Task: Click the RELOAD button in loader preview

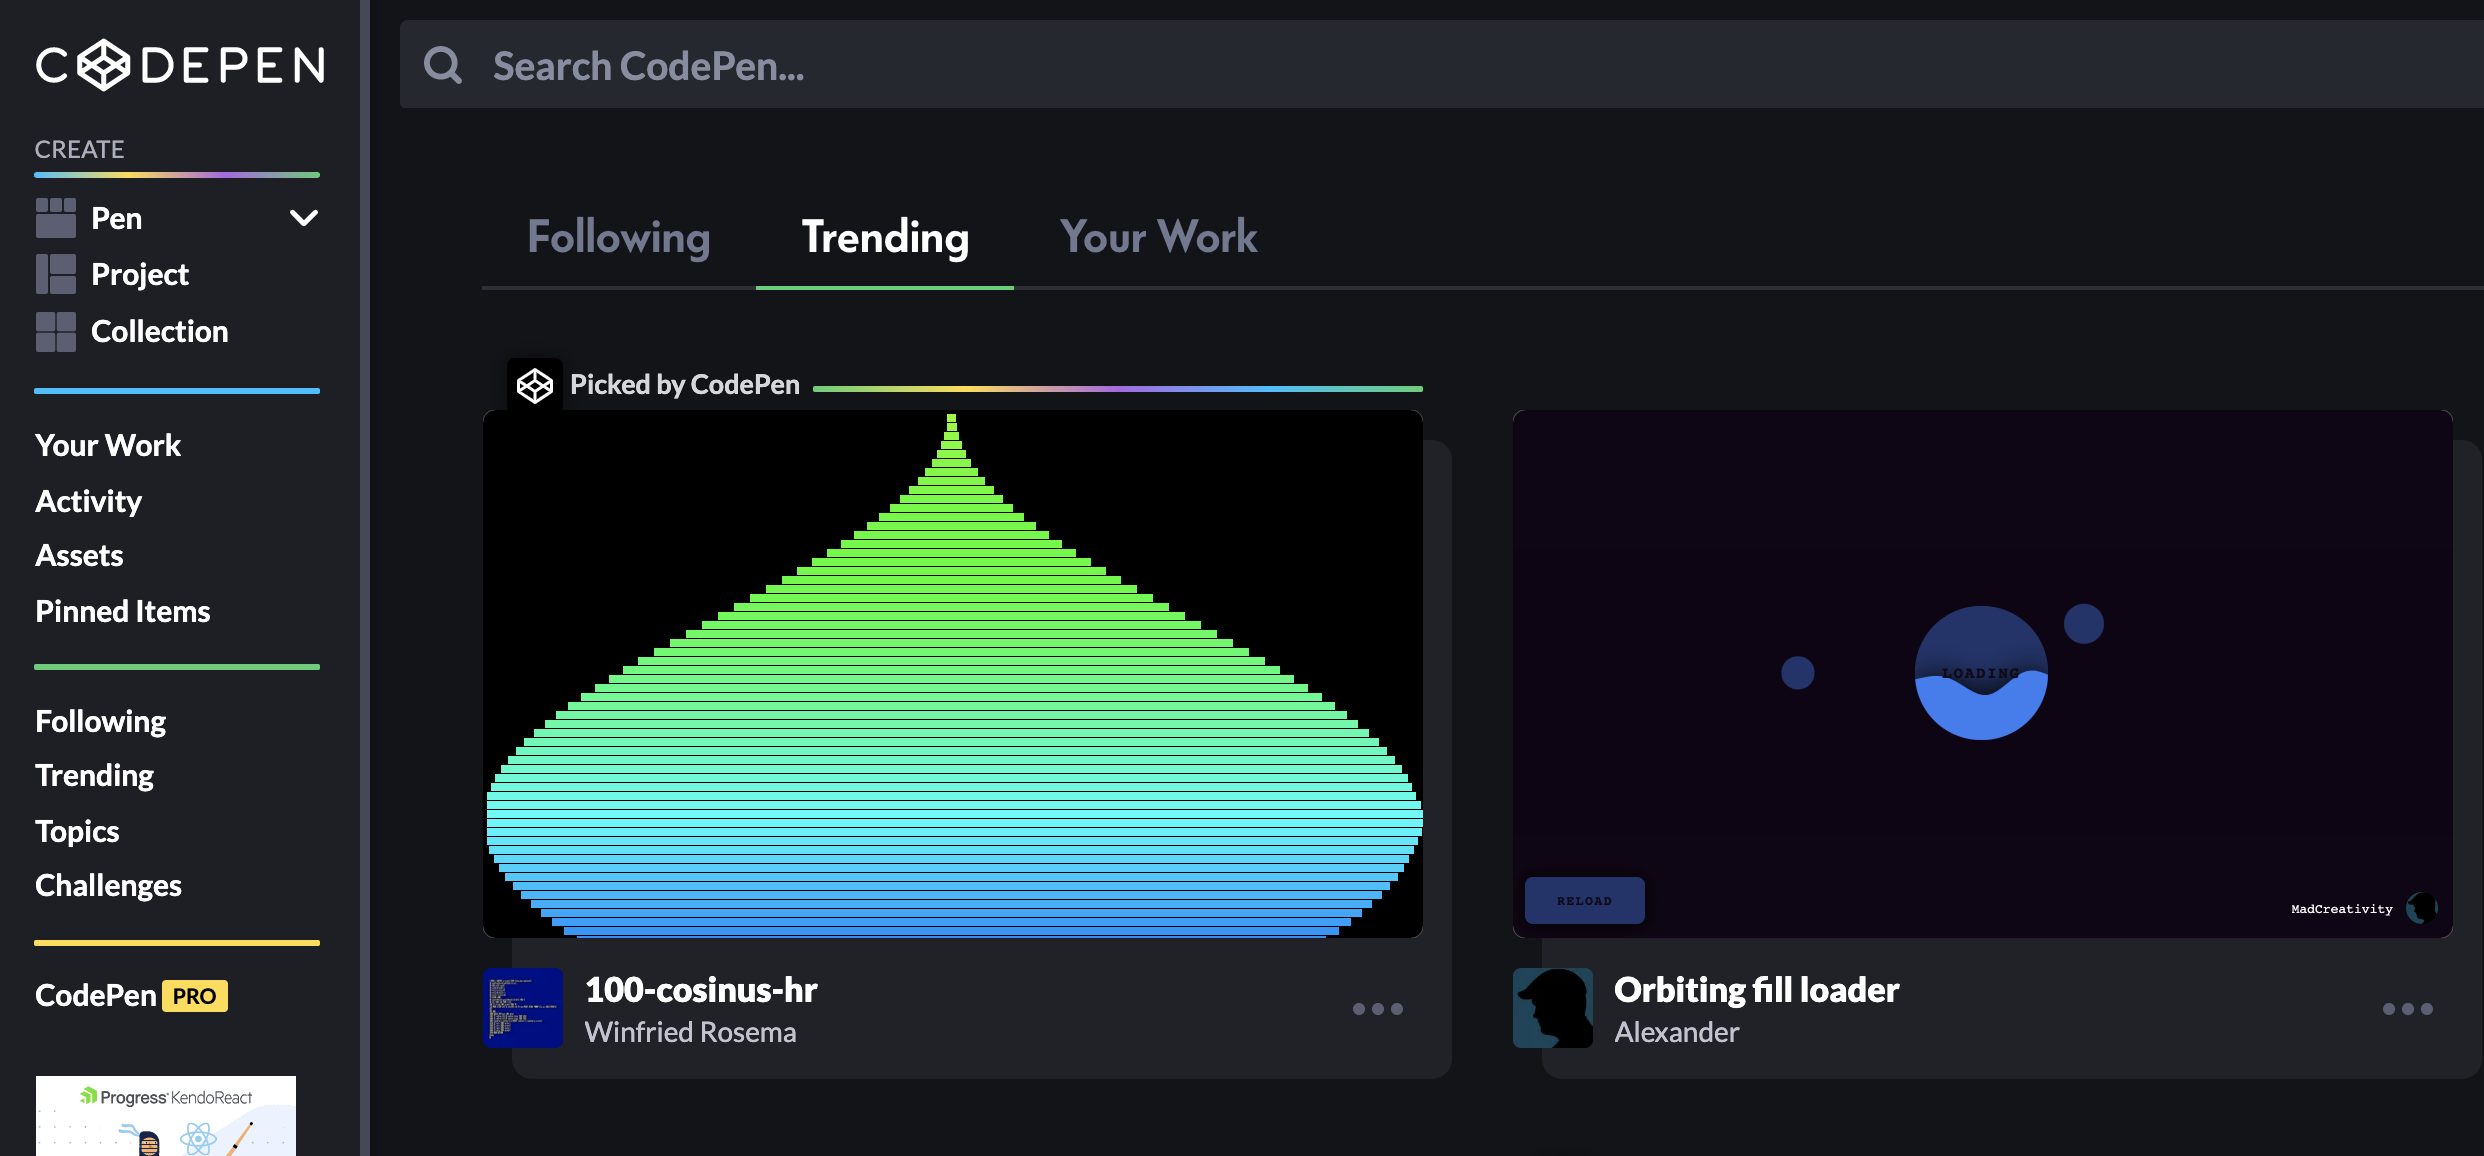Action: click(1584, 901)
